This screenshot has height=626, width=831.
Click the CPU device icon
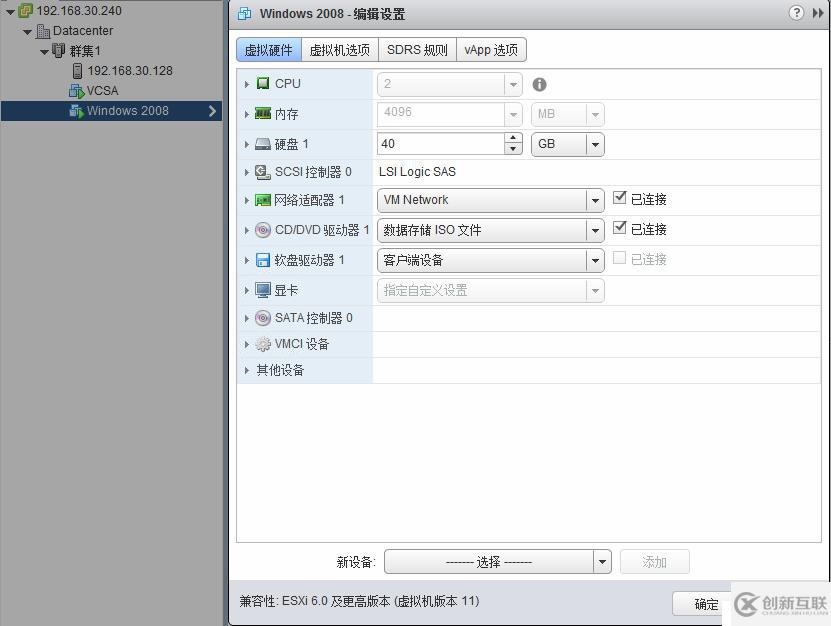261,84
